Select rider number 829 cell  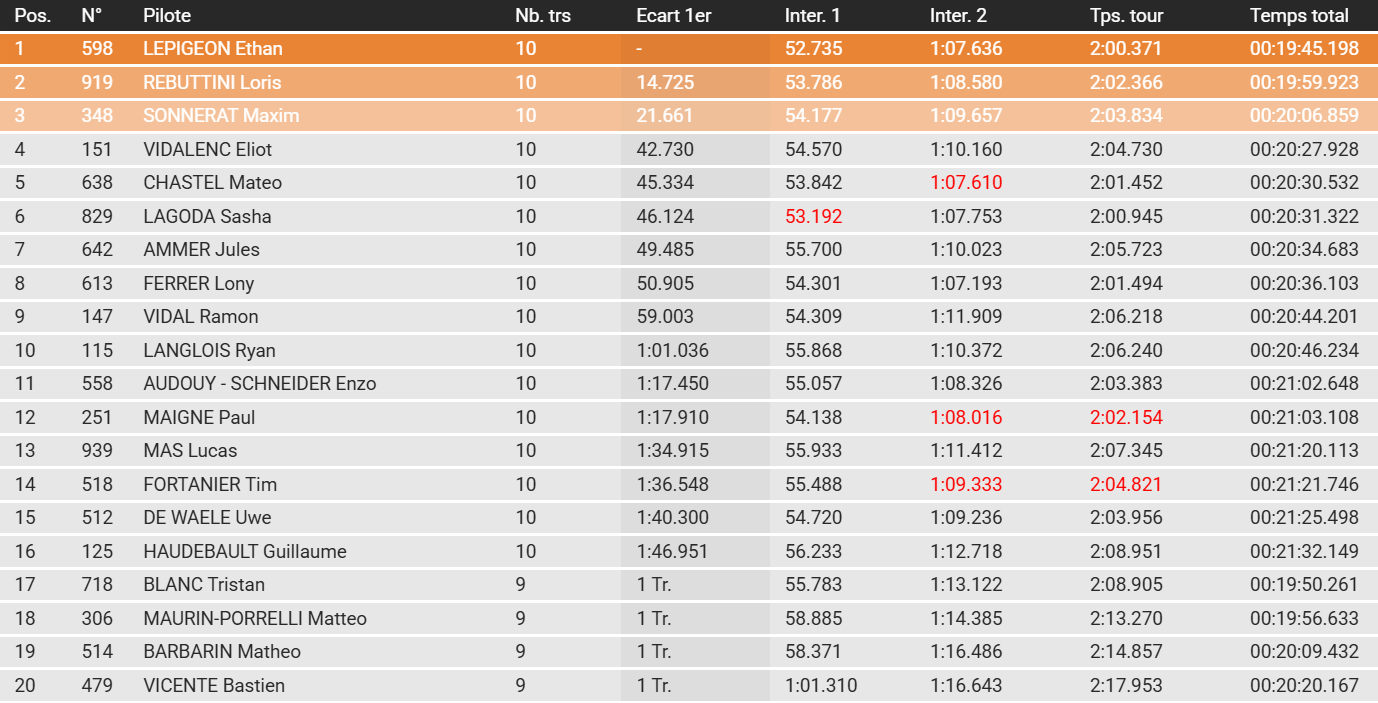(97, 216)
